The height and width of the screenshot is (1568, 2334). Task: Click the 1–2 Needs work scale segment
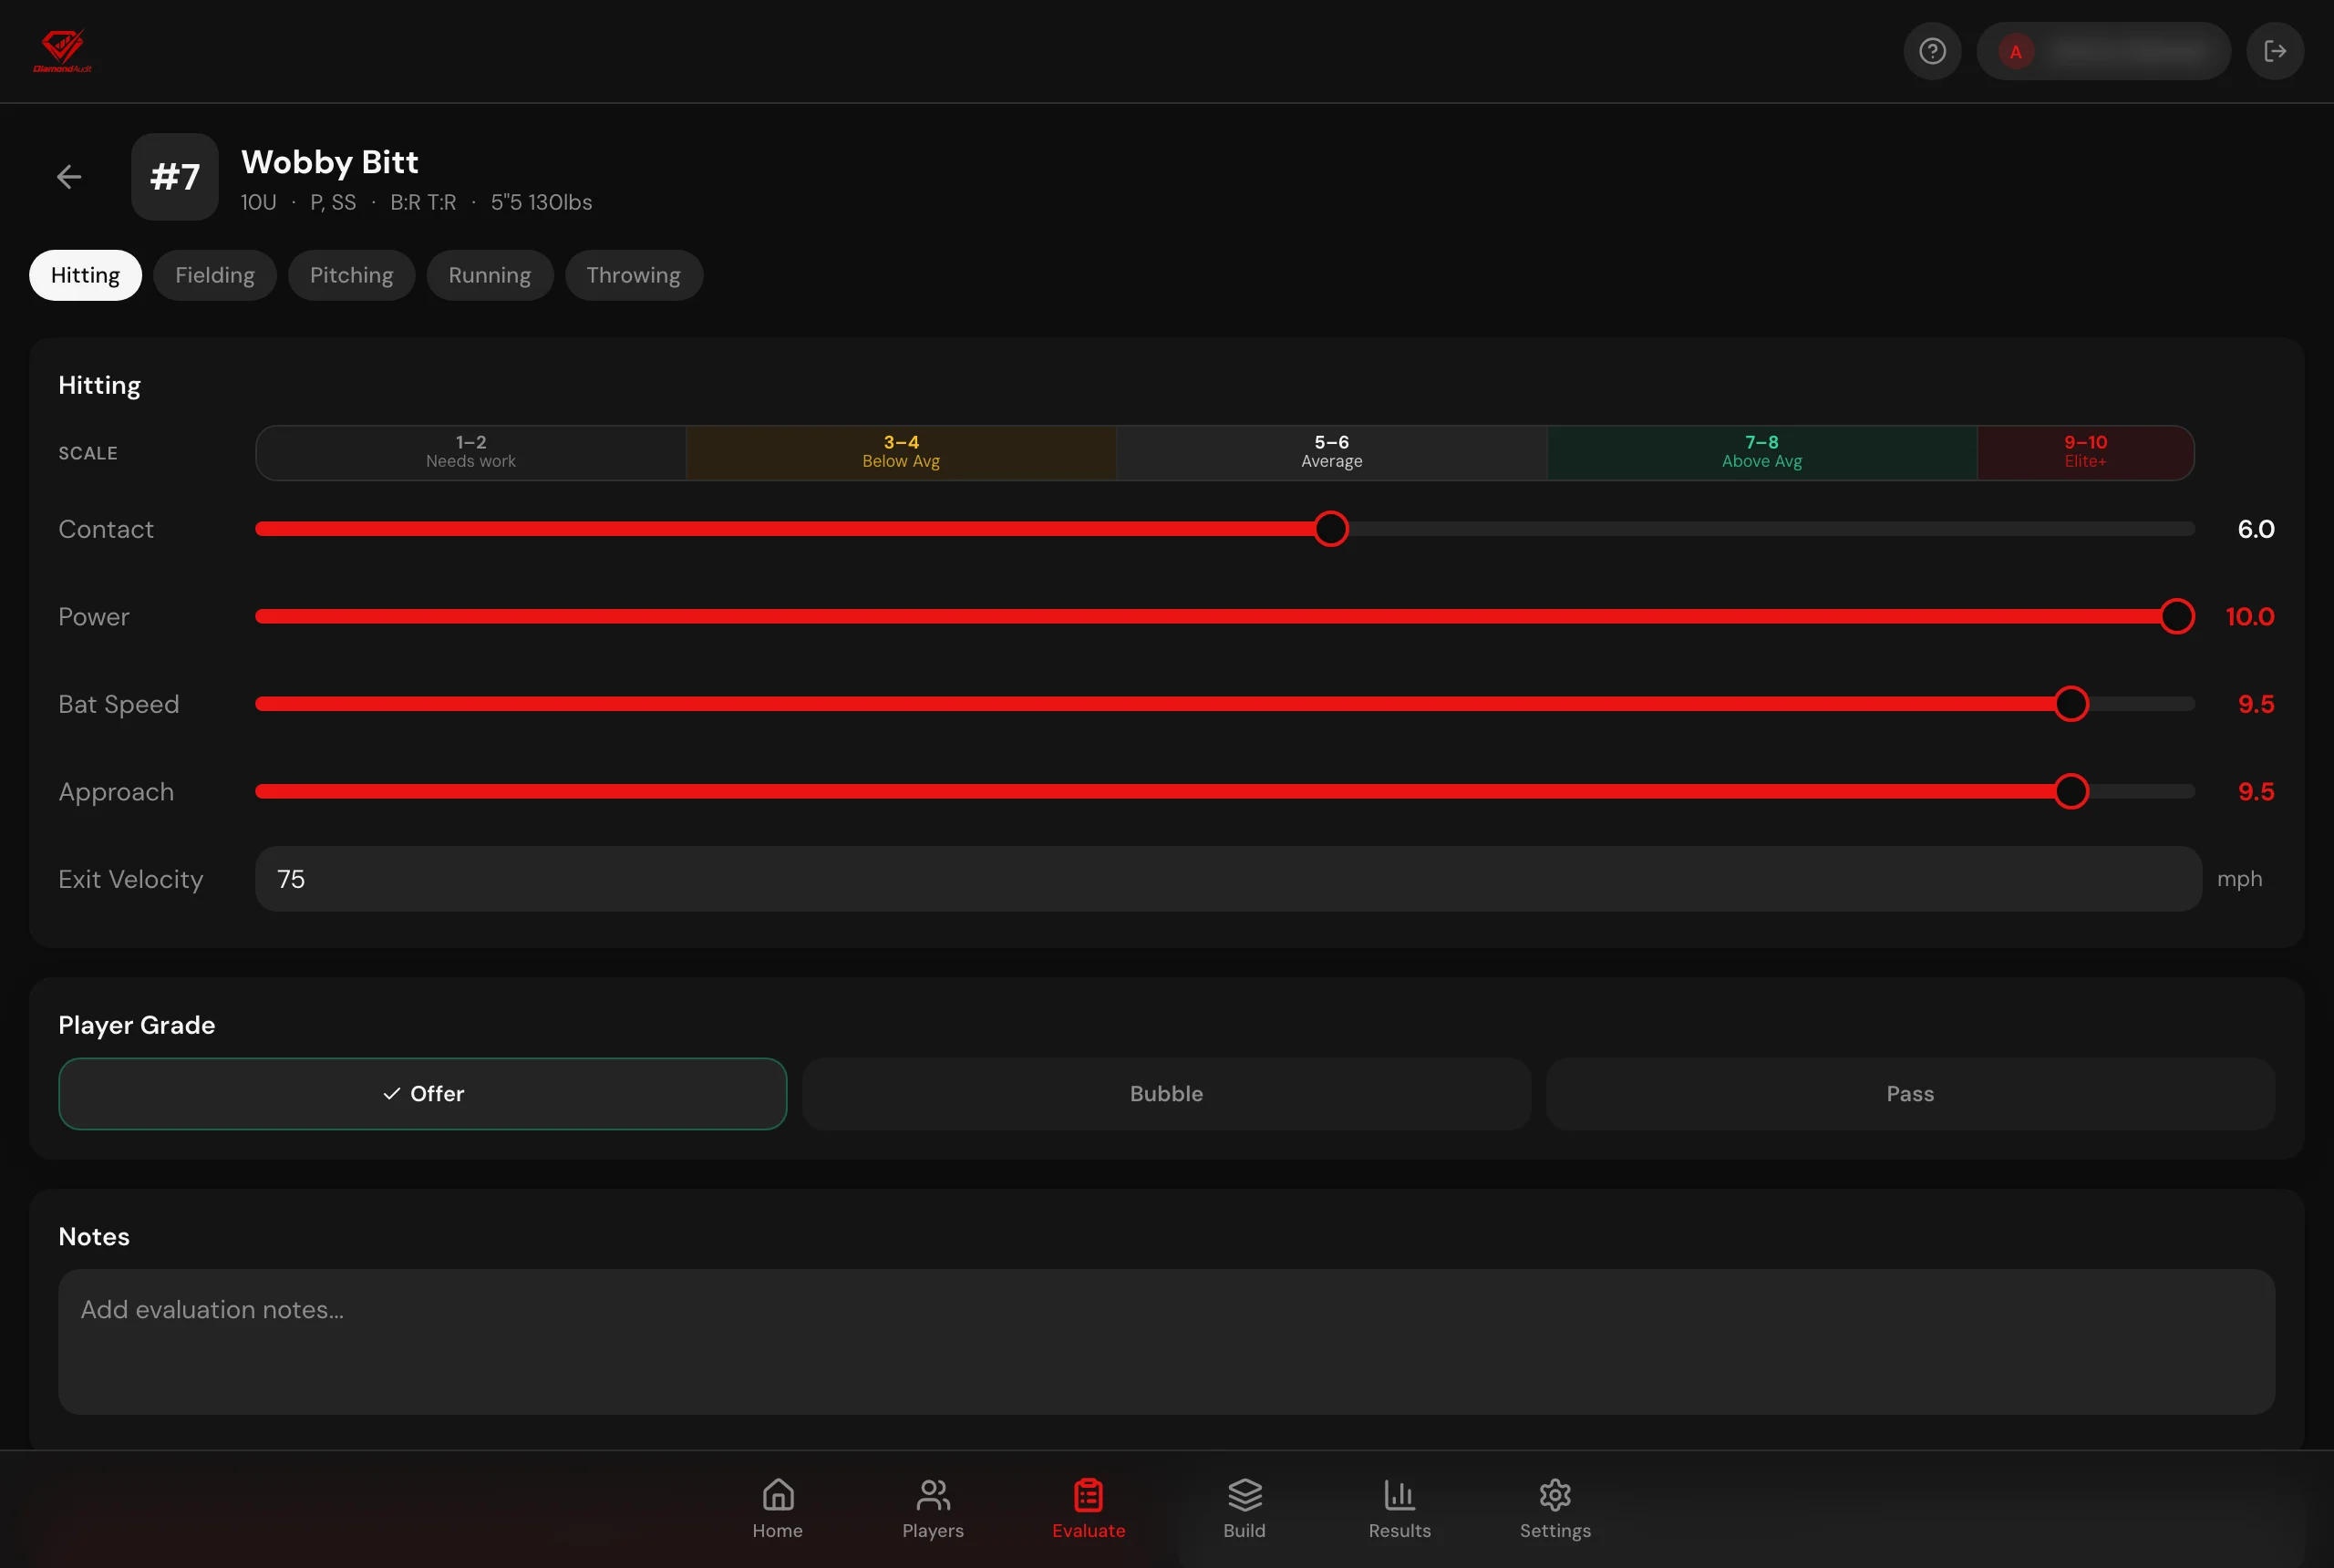[471, 452]
